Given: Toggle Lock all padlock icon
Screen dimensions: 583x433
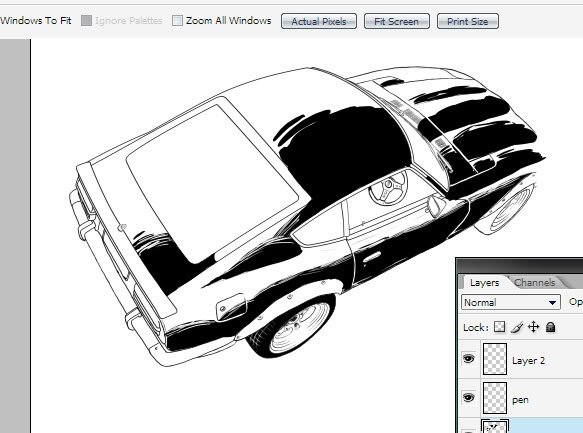Looking at the screenshot, I should click(551, 327).
